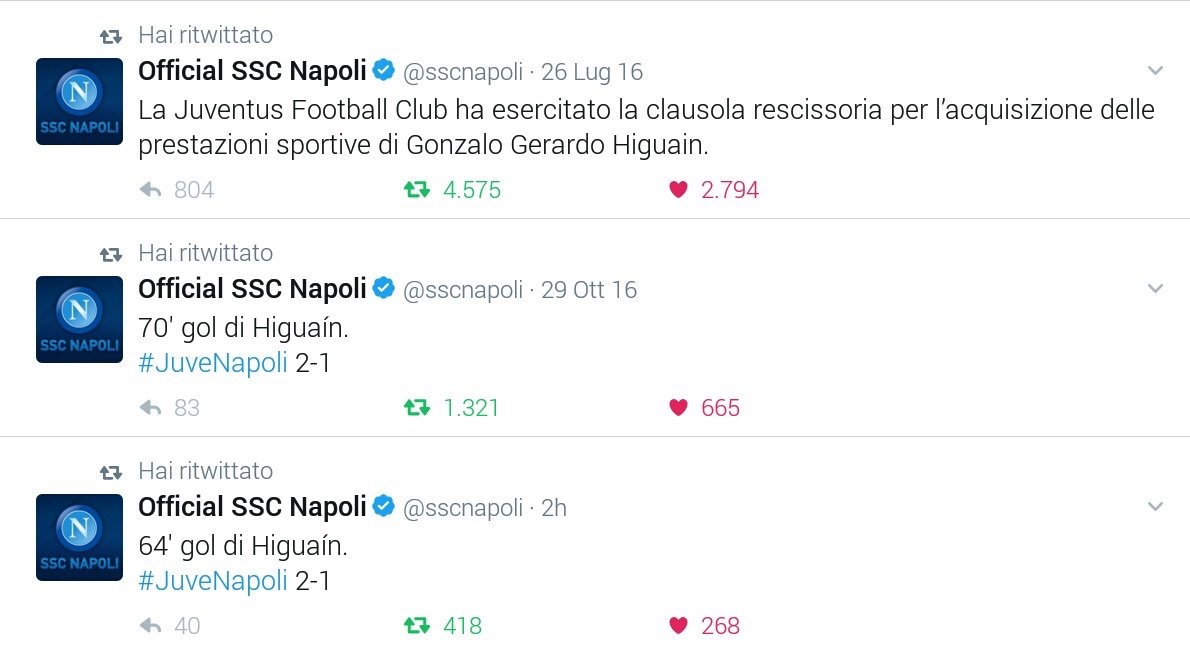This screenshot has height=651, width=1190.
Task: Open options chevron on 29 Ott 16 tweet
Action: [x=1155, y=288]
